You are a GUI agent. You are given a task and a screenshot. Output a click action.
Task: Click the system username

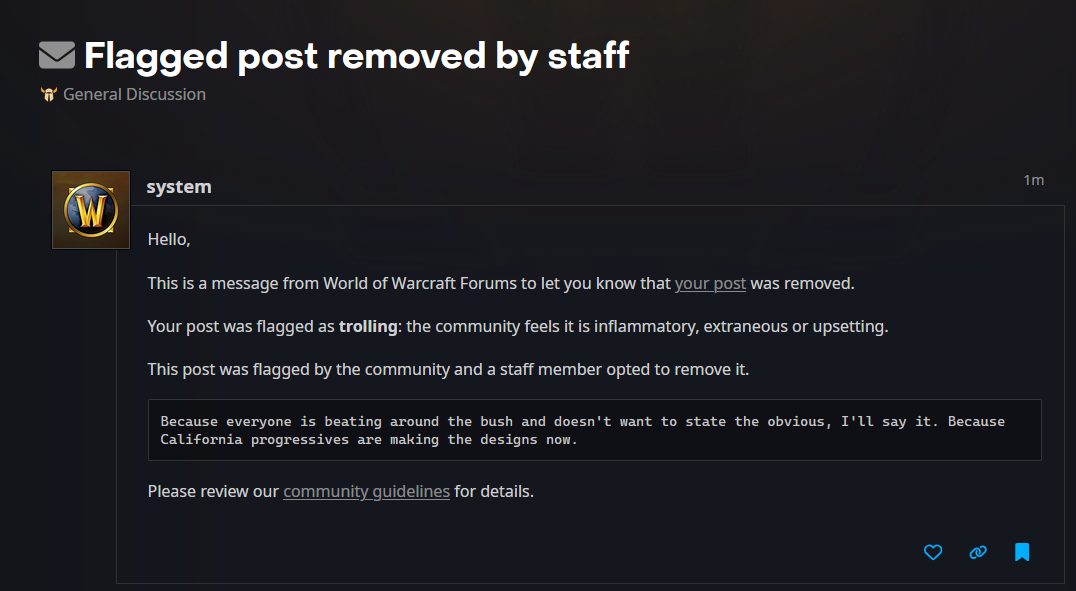pos(179,187)
